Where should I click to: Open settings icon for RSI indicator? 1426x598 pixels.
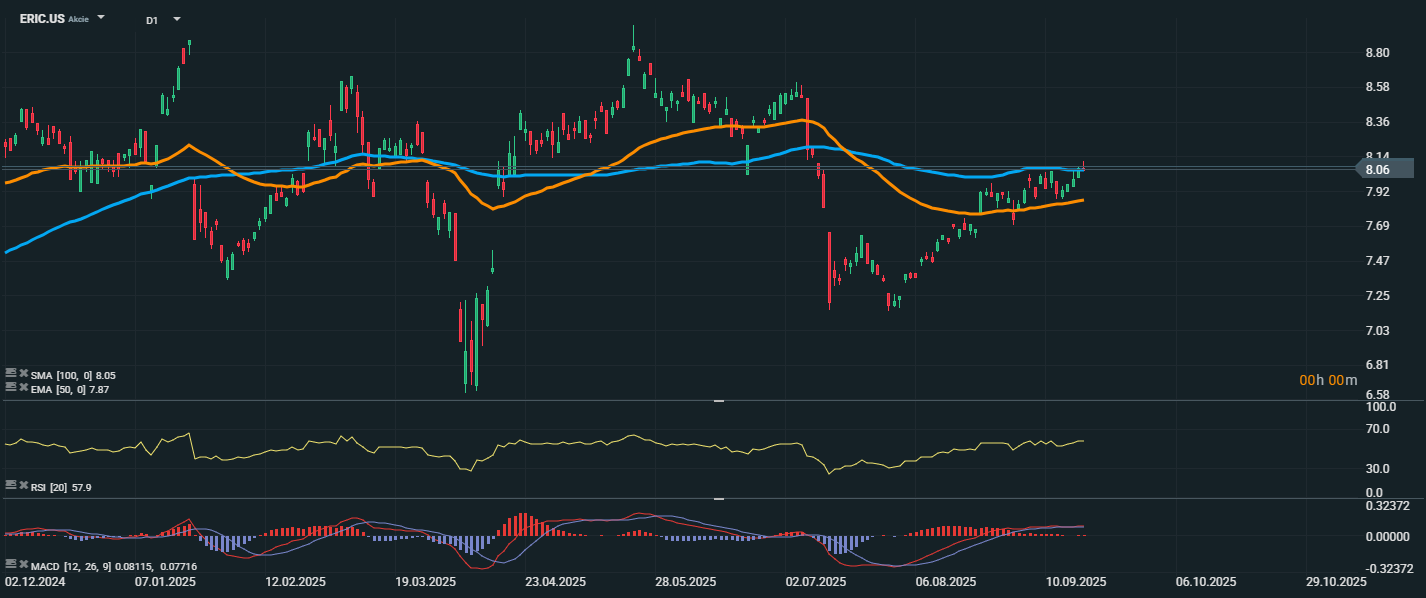pos(10,485)
